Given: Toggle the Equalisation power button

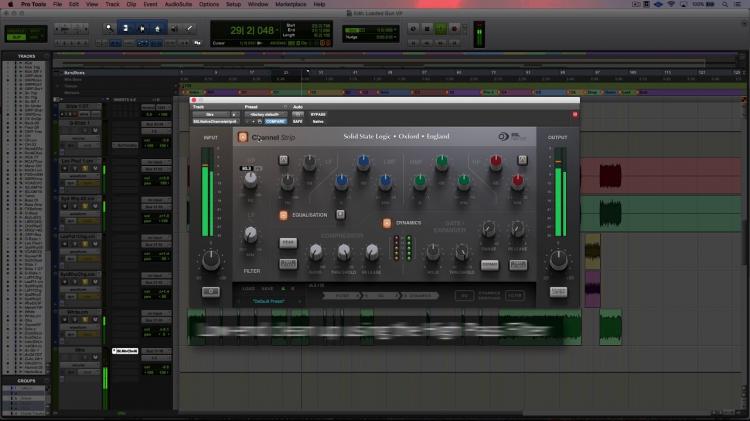Looking at the screenshot, I should pos(283,215).
